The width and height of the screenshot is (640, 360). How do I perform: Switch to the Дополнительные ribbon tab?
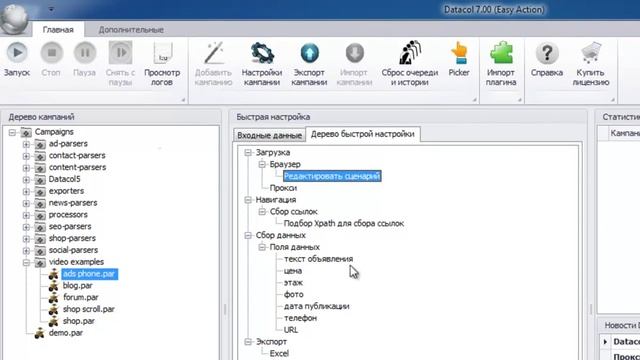click(131, 30)
